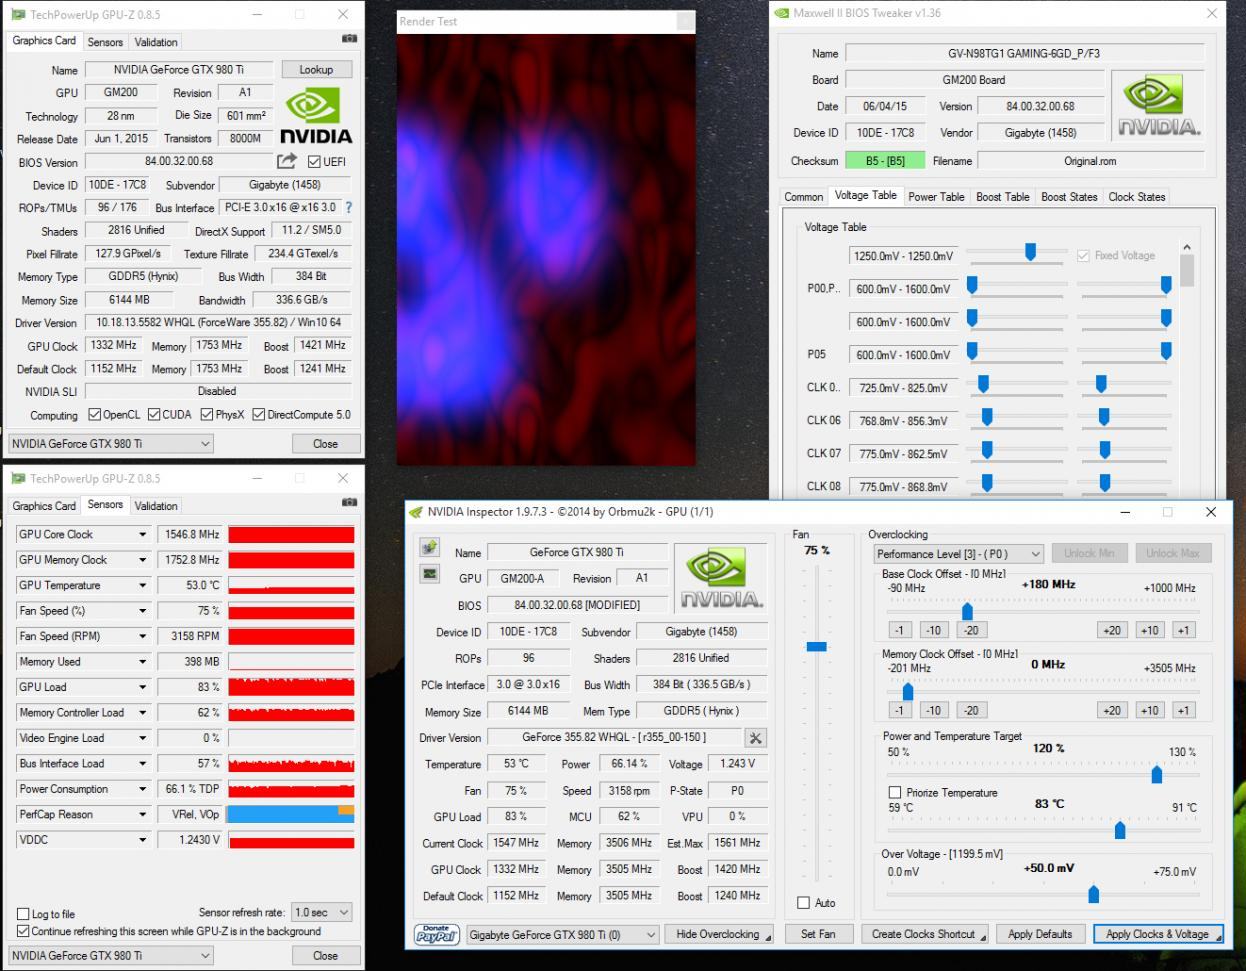Image resolution: width=1246 pixels, height=971 pixels.
Task: Open Gigabyte GeForce GTX 980 Ti (0) dropdown
Action: click(x=563, y=935)
